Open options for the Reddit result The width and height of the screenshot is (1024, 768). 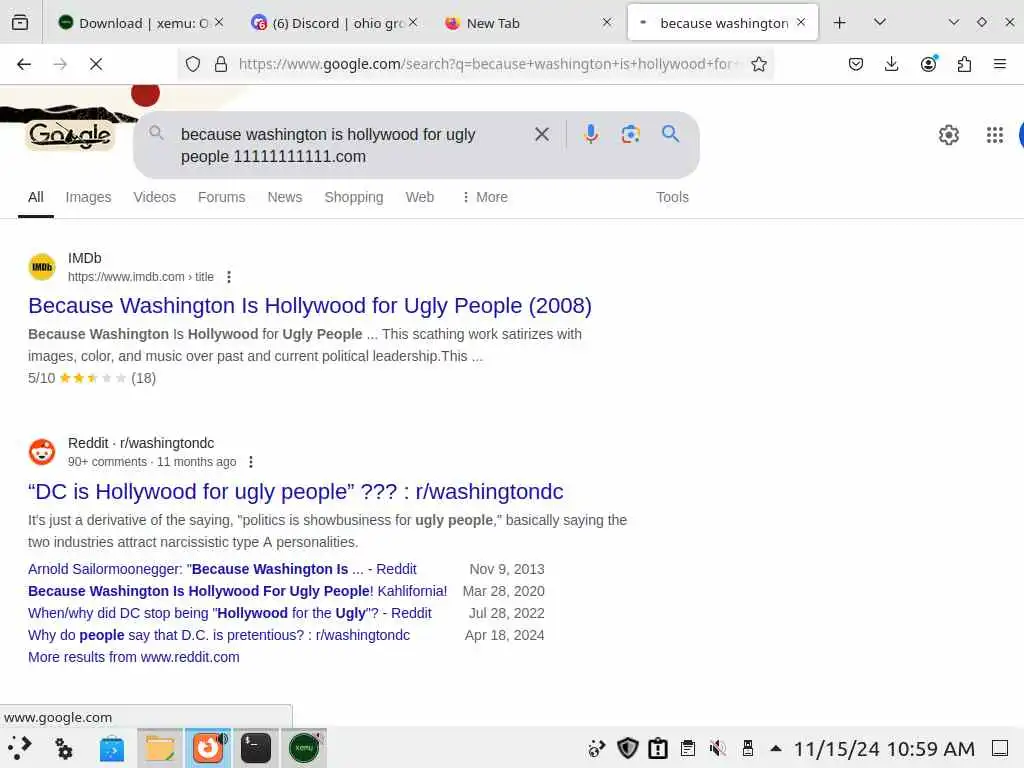(251, 462)
